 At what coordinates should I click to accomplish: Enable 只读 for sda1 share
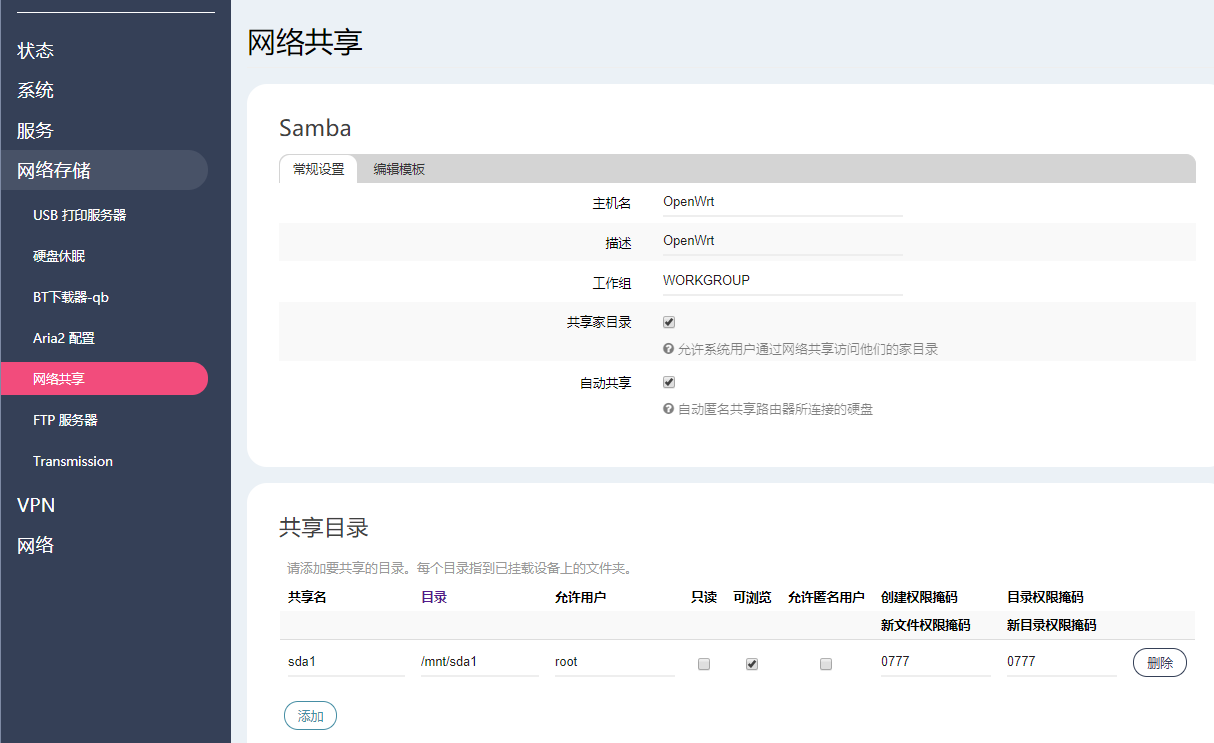tap(704, 664)
